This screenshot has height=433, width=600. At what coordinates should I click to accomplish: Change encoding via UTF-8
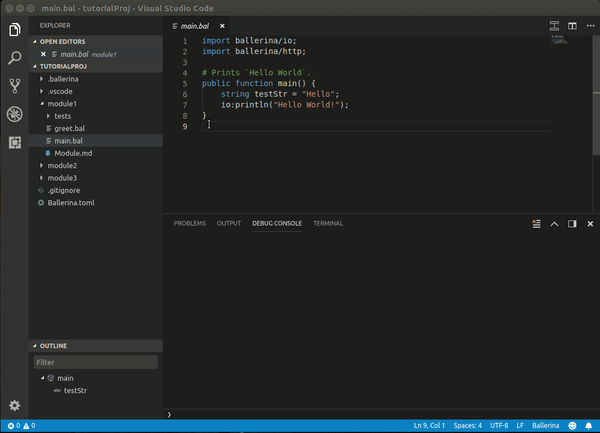coord(499,425)
